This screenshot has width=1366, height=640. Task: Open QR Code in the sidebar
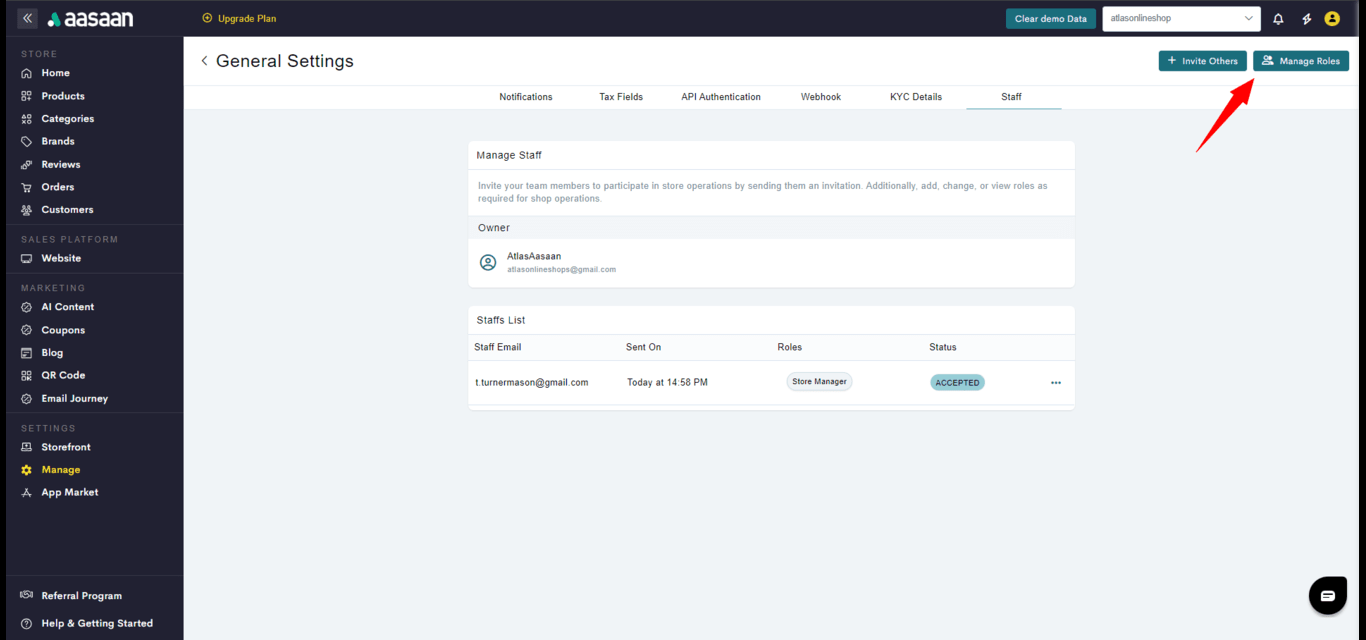[62, 375]
